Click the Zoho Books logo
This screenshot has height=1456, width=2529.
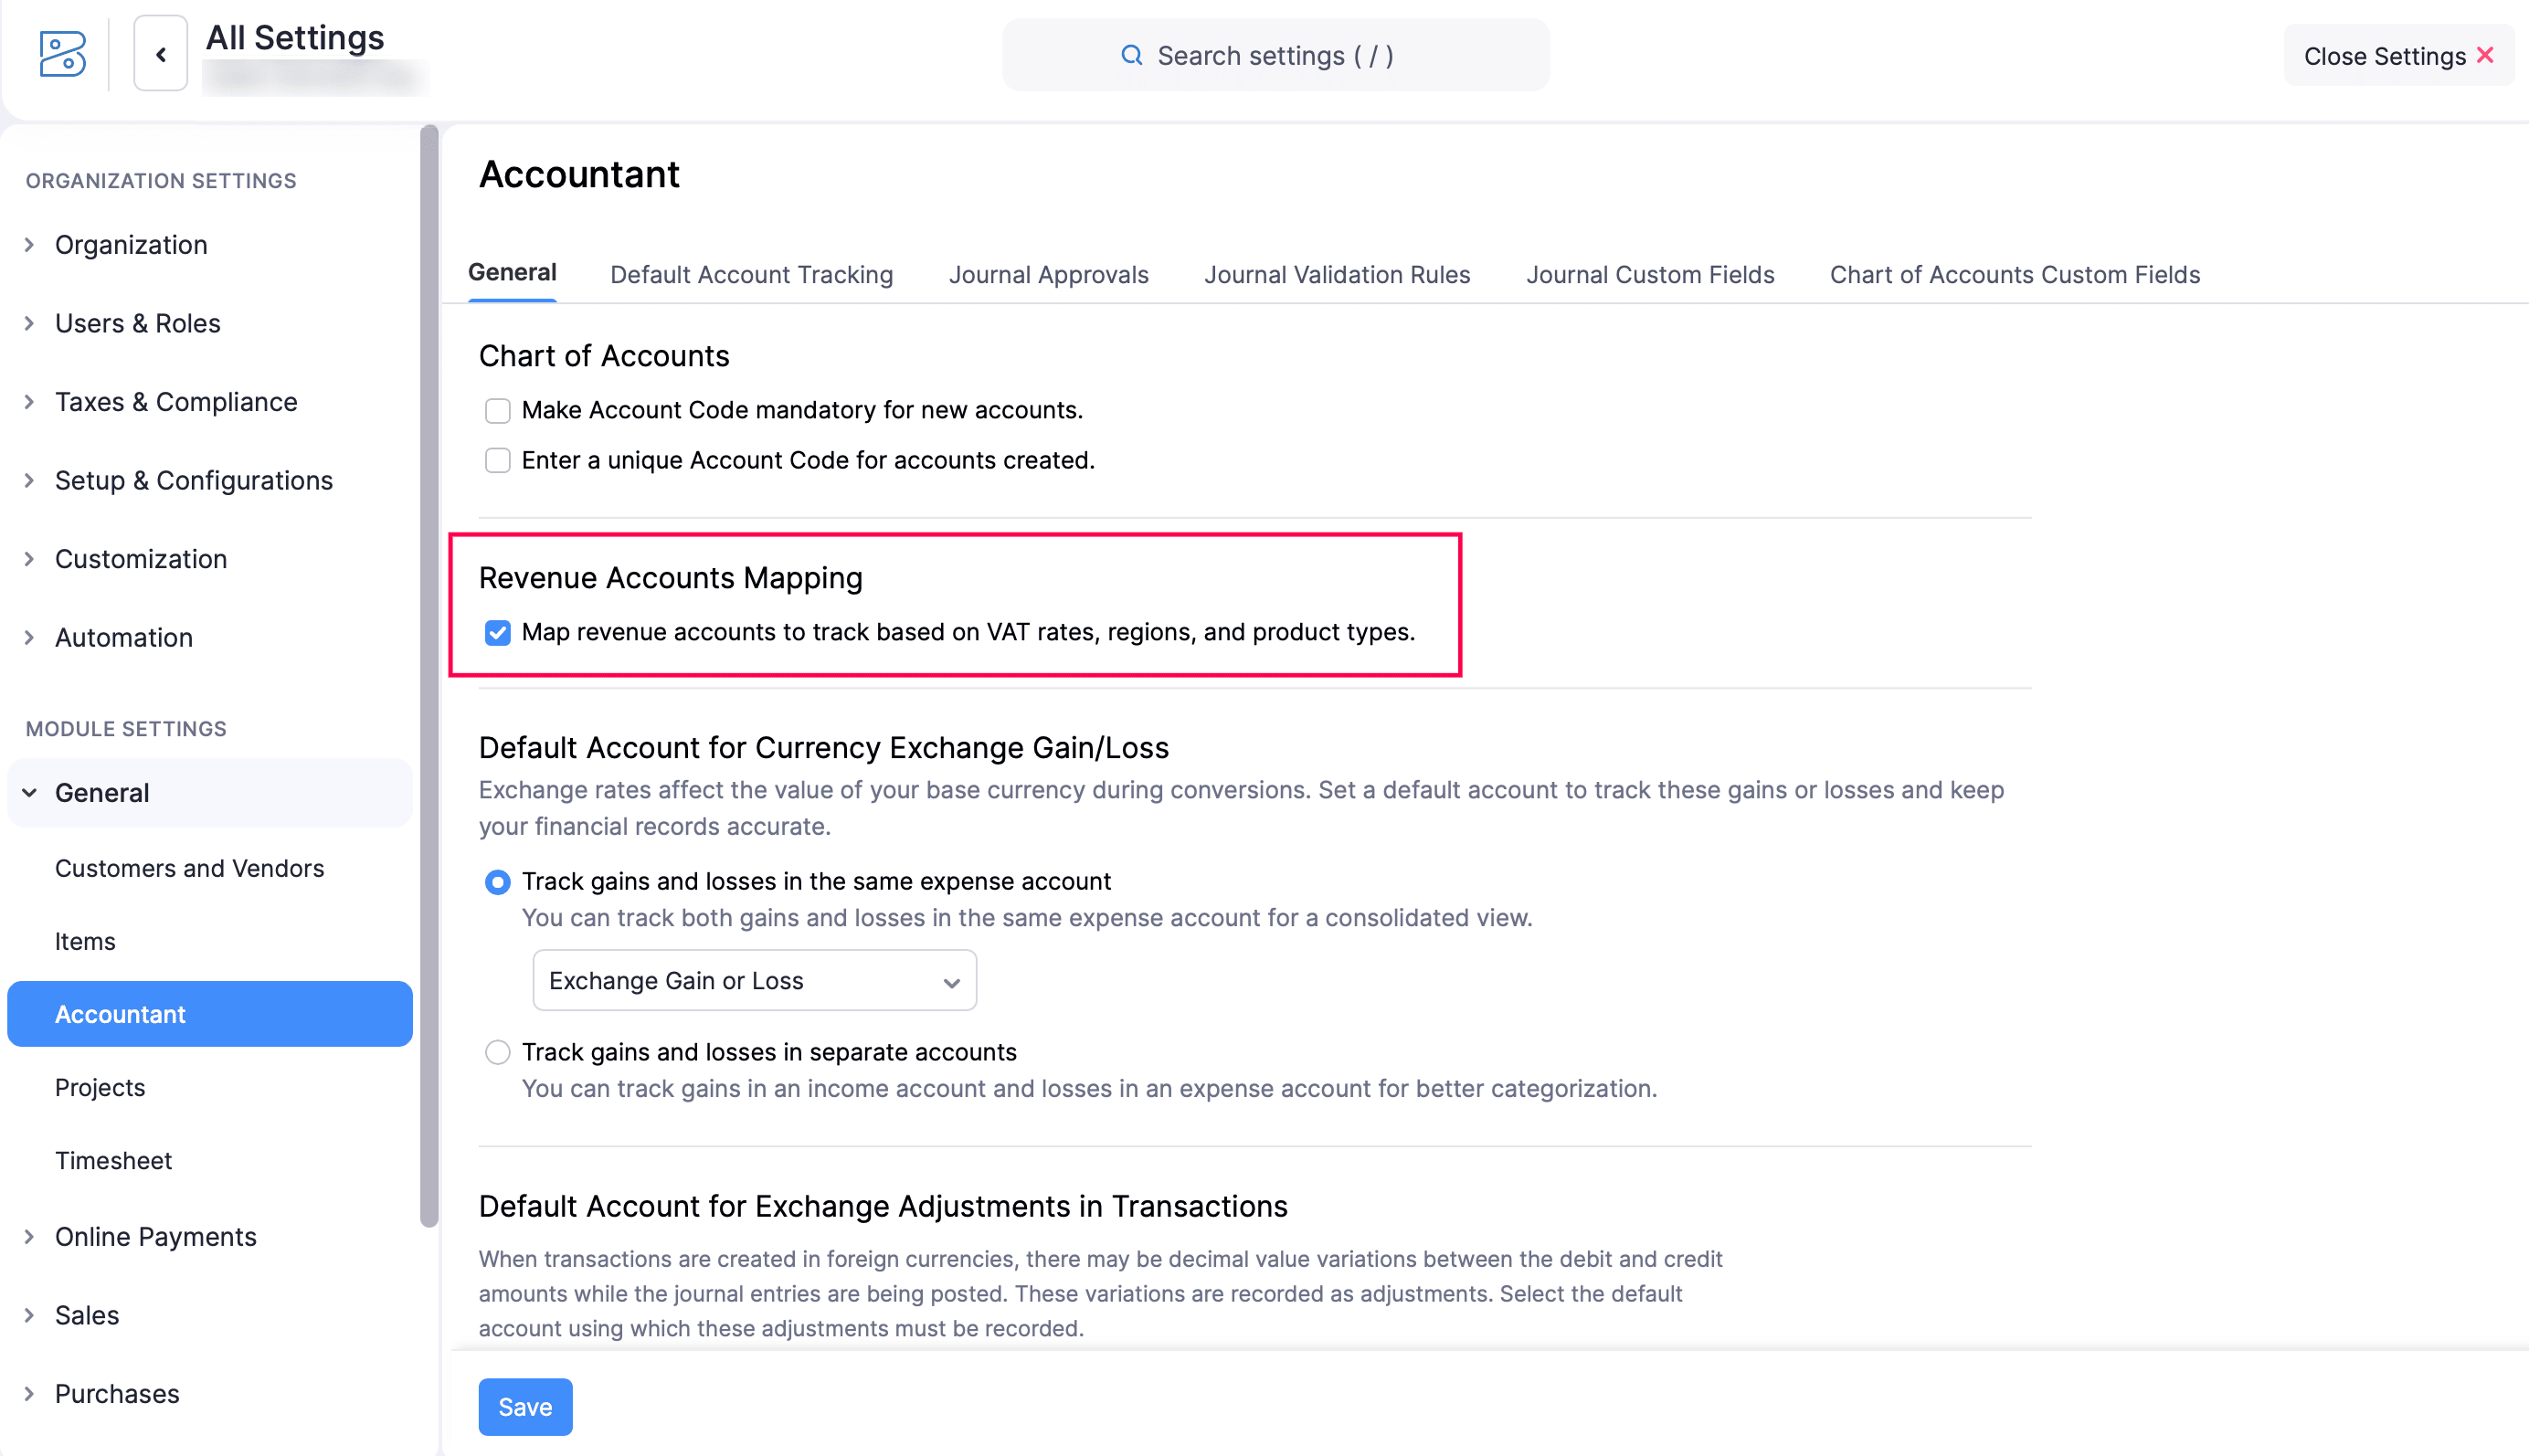[x=61, y=55]
